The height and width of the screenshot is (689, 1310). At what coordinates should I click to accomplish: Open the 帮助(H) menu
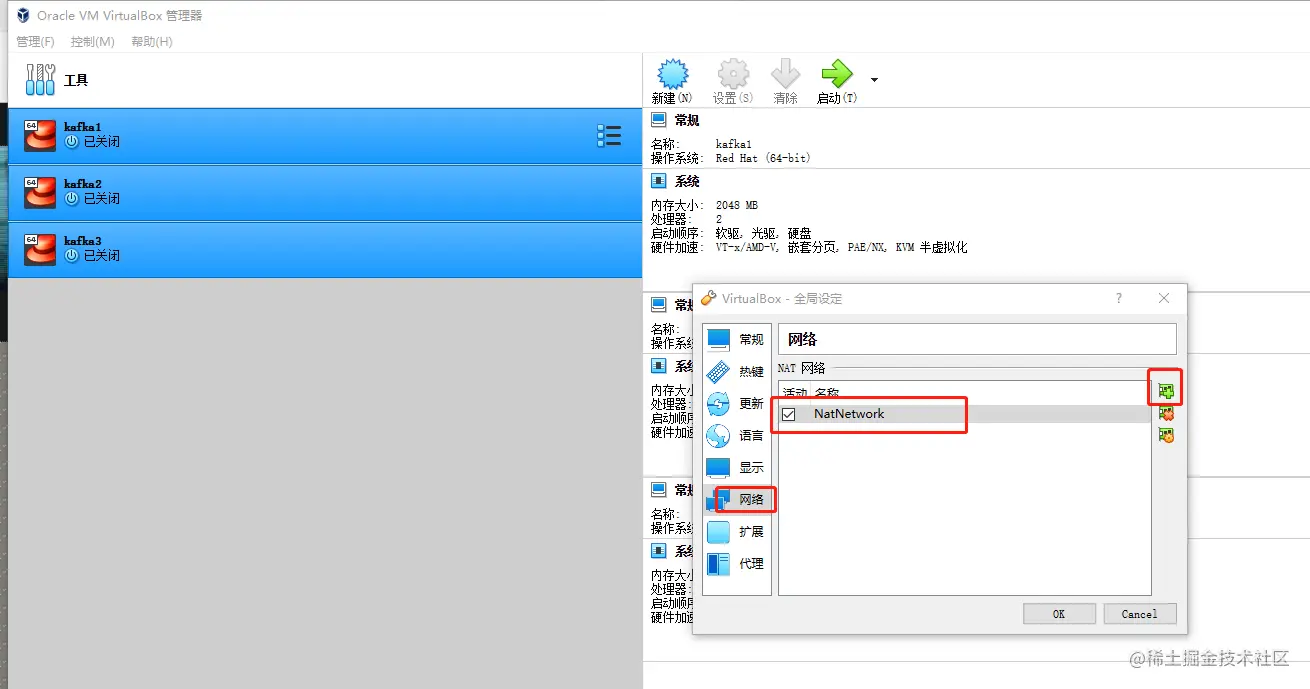152,41
